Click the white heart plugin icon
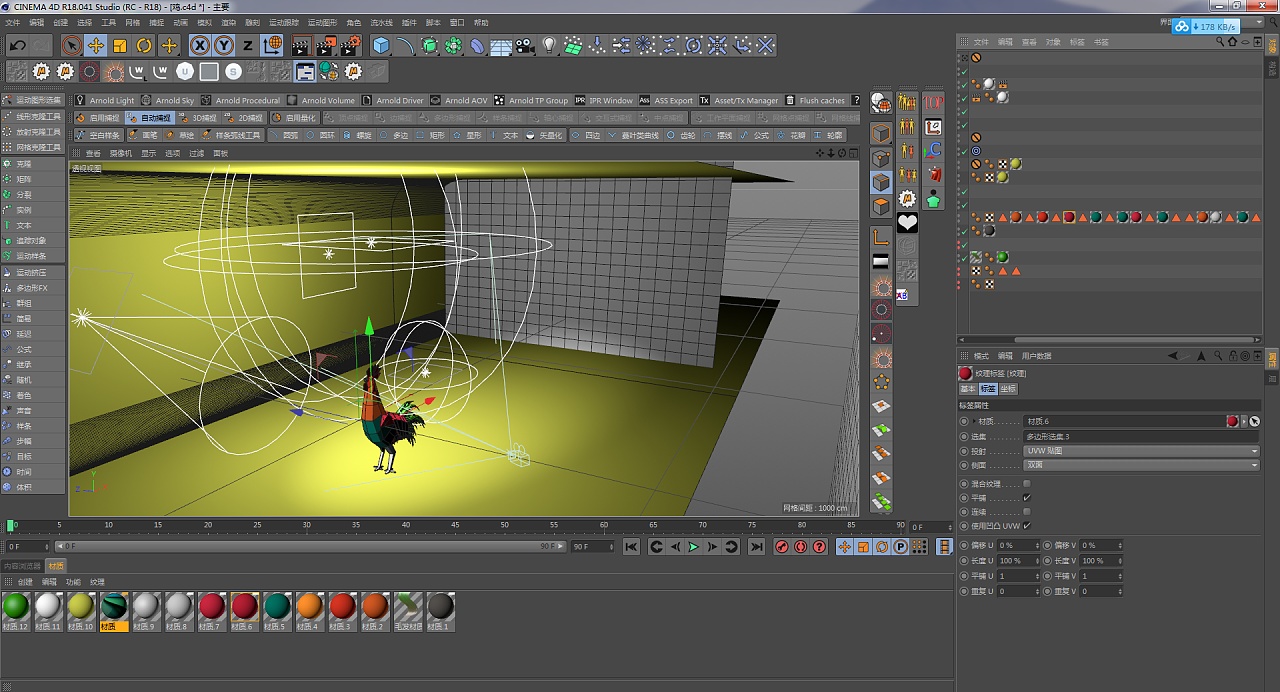This screenshot has height=692, width=1280. 907,223
